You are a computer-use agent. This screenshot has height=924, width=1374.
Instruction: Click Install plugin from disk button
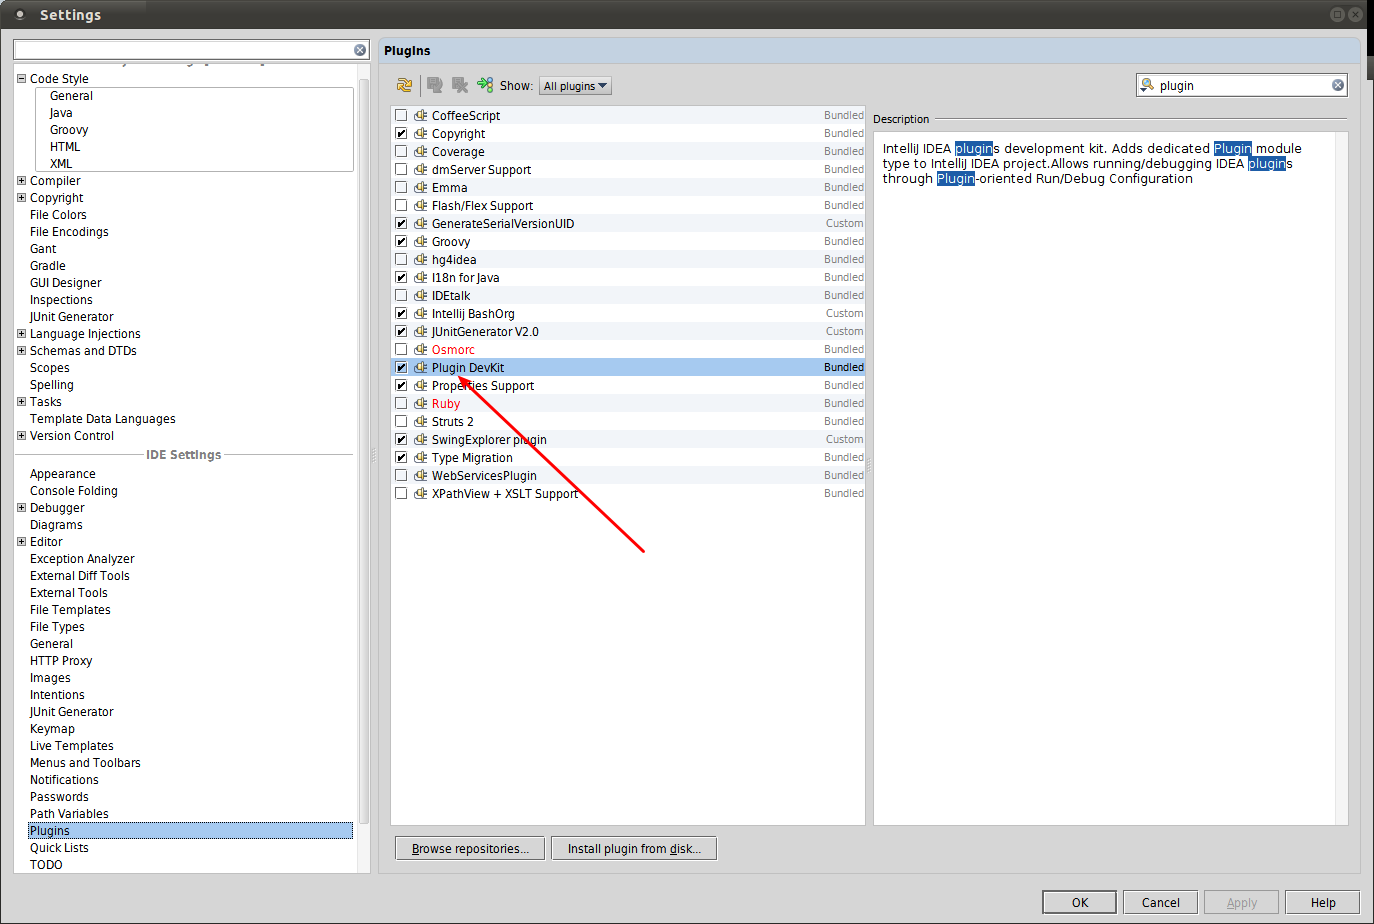634,849
